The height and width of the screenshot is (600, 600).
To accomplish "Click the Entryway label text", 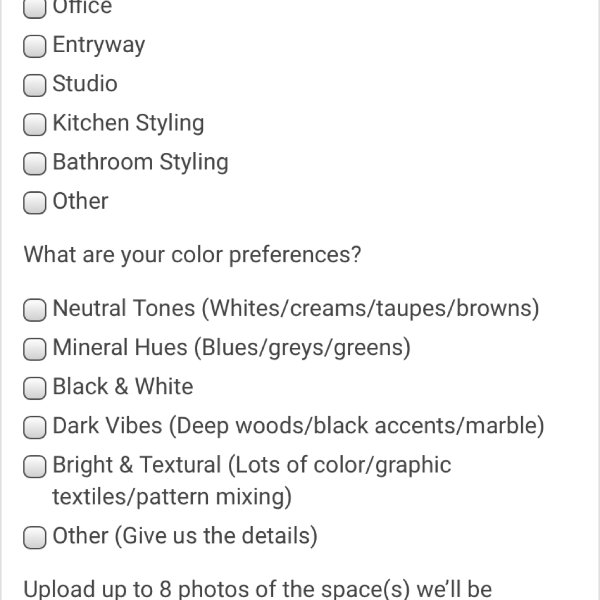I will (99, 46).
